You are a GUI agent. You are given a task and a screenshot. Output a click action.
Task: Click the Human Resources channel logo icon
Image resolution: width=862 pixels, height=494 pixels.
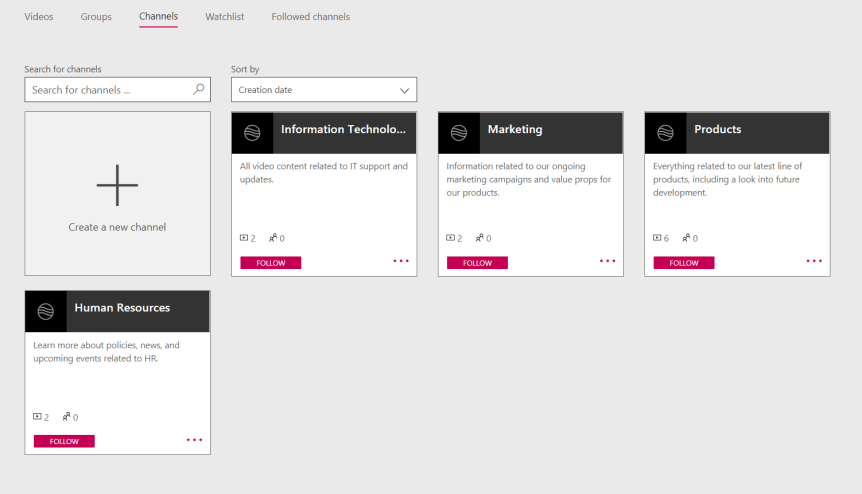point(46,312)
